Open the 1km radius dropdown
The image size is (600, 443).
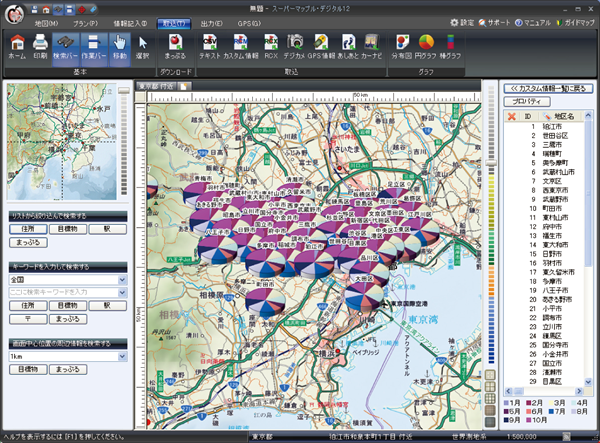click(122, 355)
